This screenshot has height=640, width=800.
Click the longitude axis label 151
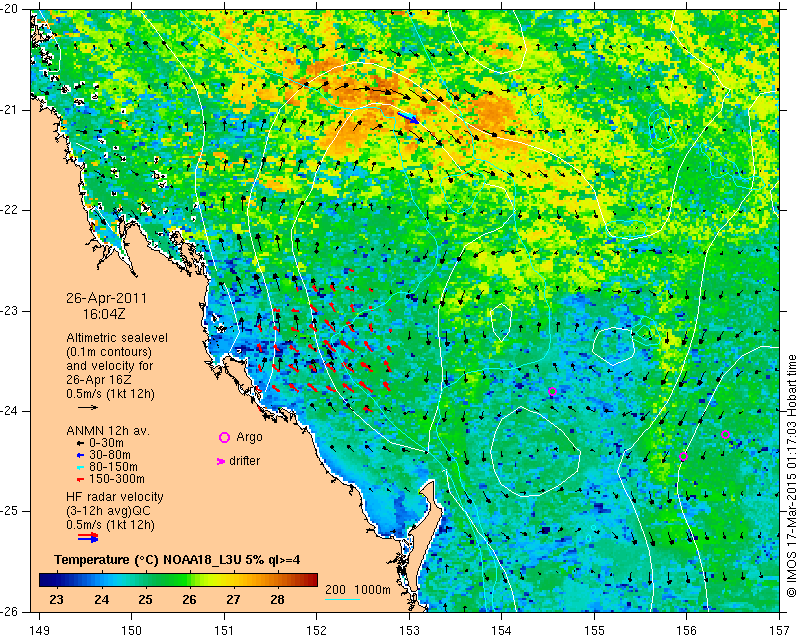coord(224,631)
